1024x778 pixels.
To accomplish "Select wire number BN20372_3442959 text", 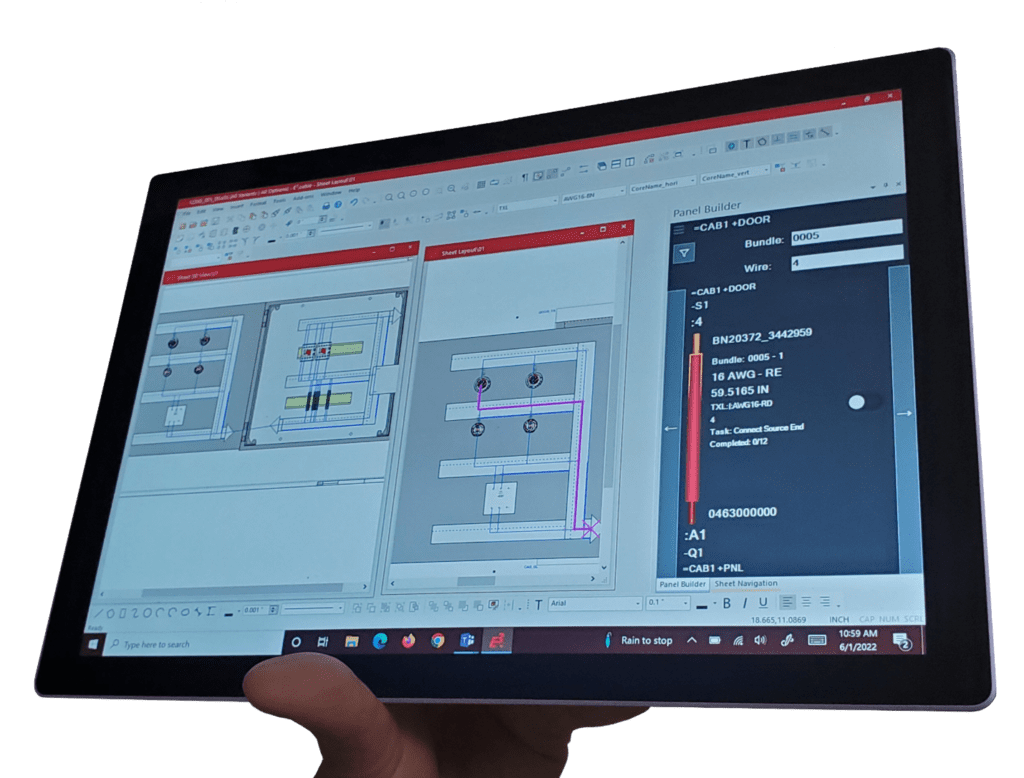I will pyautogui.click(x=761, y=336).
